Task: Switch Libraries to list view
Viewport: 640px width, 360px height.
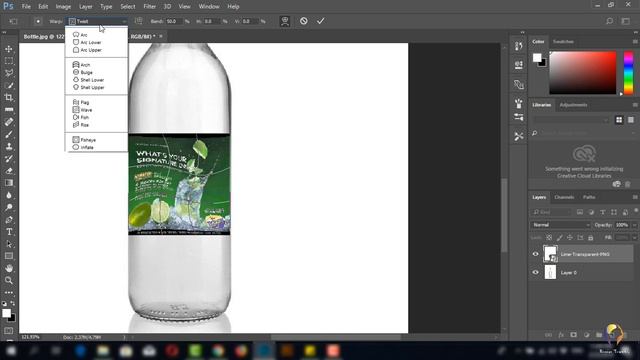Action: [x=631, y=120]
